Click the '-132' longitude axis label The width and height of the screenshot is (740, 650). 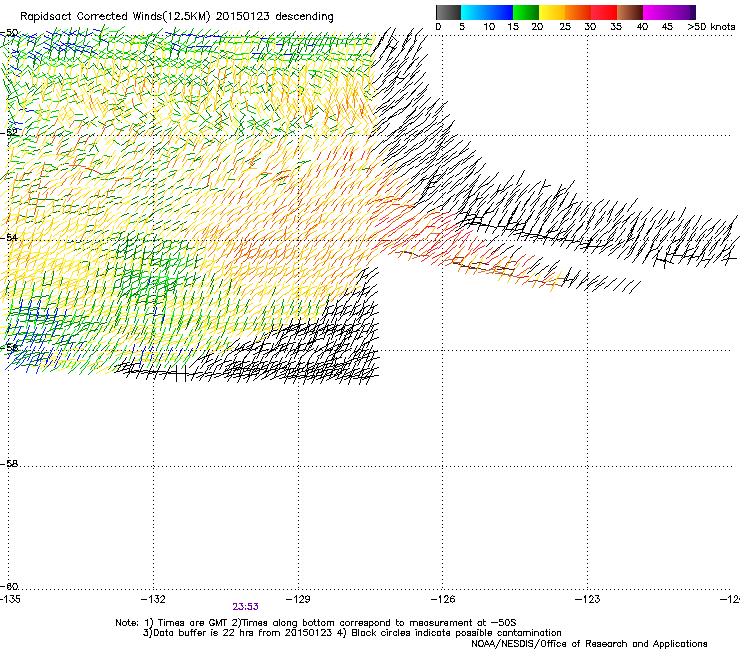(153, 599)
